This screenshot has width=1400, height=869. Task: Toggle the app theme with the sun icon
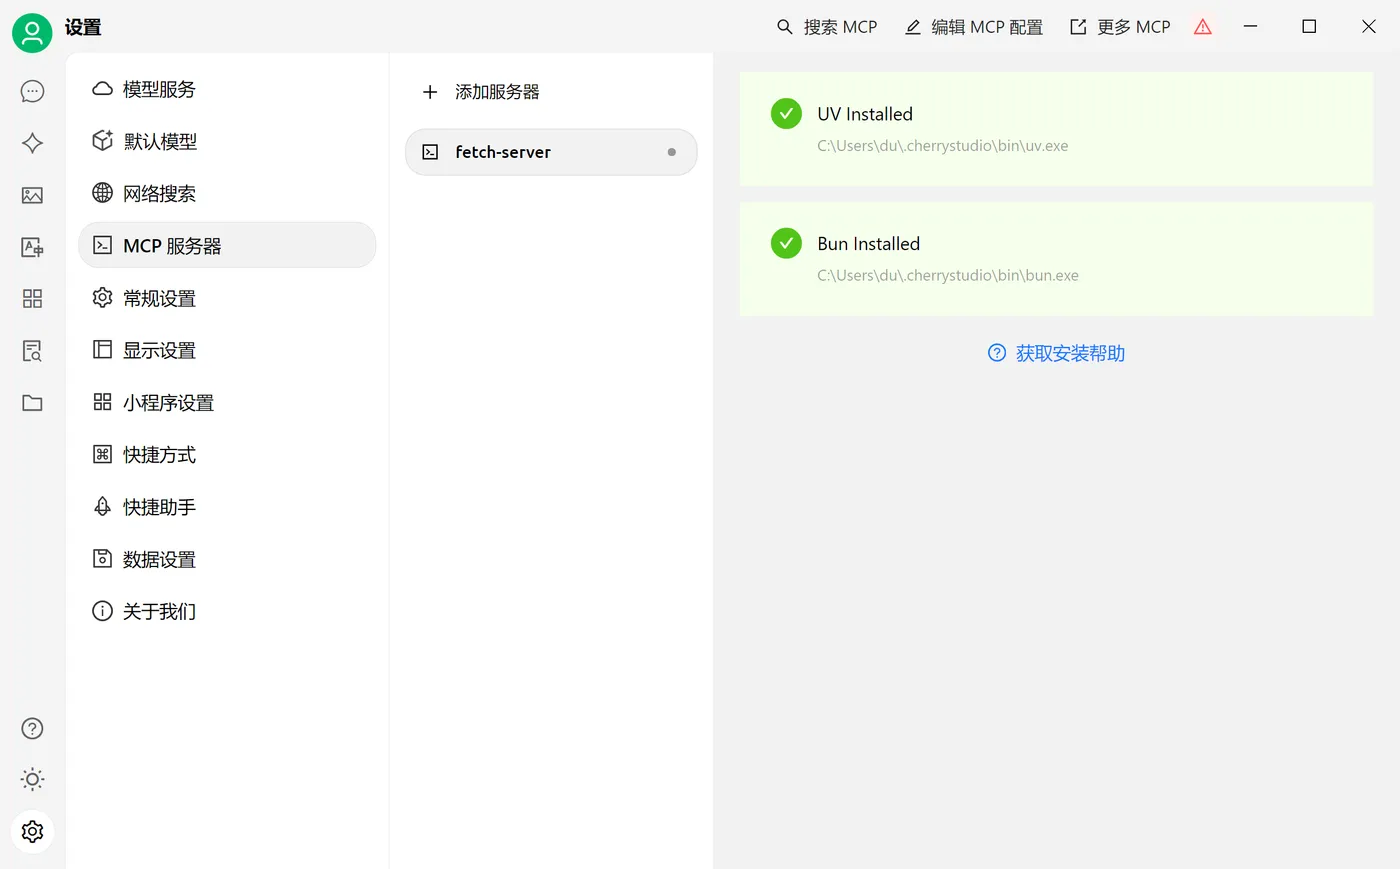coord(31,779)
